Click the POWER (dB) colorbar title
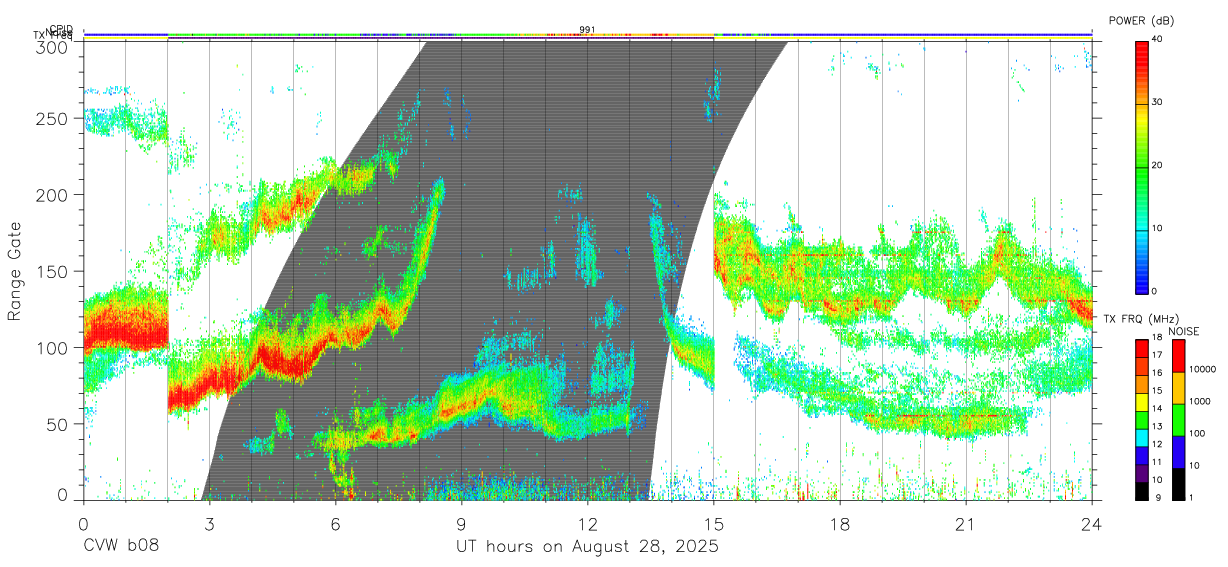 [x=1141, y=21]
